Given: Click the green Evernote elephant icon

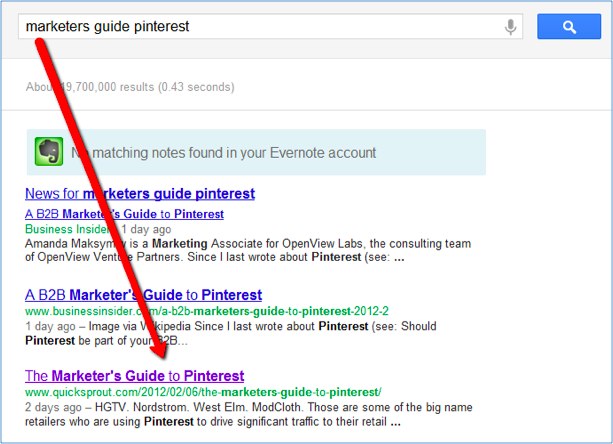Looking at the screenshot, I should click(x=49, y=152).
